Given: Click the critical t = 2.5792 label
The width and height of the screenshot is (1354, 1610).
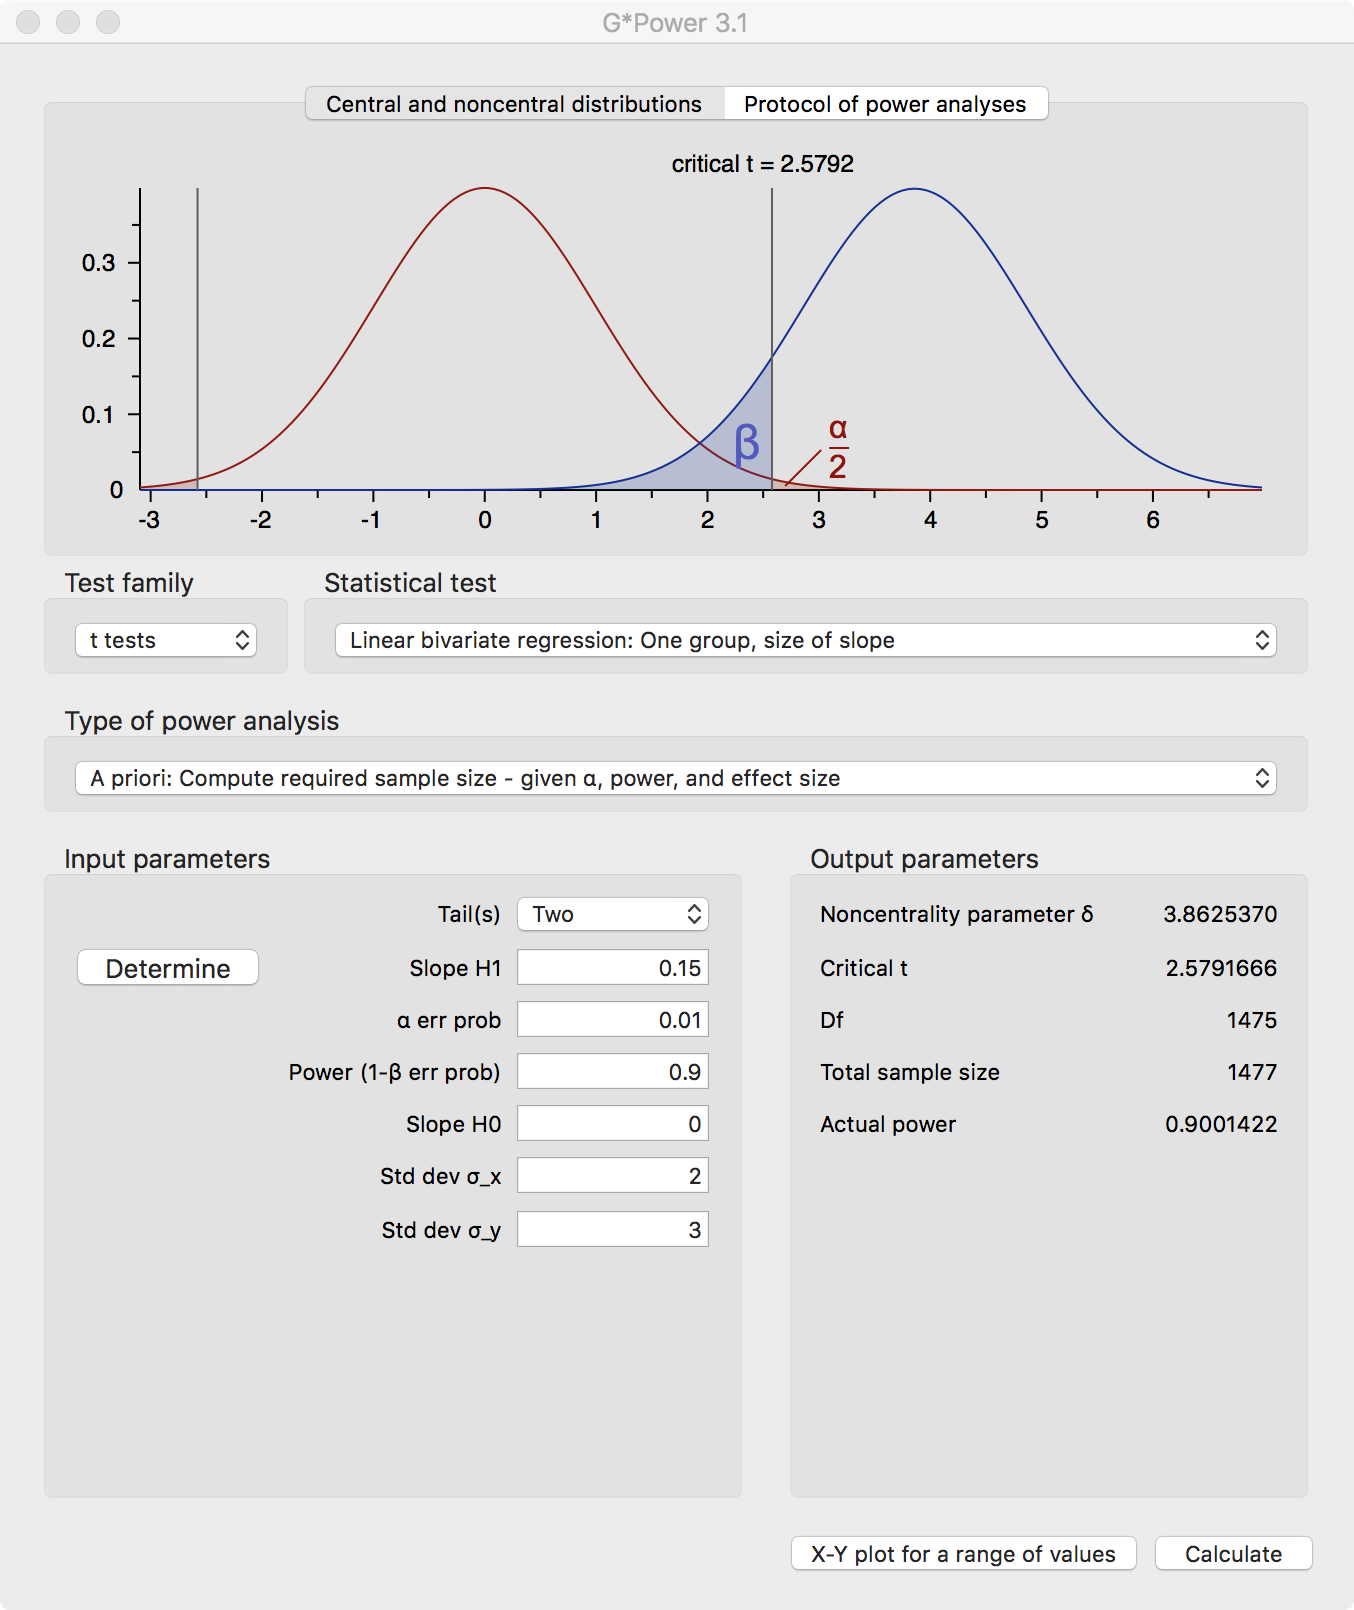Looking at the screenshot, I should (x=762, y=164).
